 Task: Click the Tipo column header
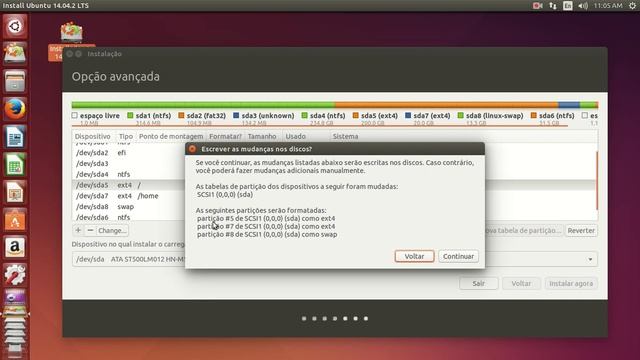point(126,136)
